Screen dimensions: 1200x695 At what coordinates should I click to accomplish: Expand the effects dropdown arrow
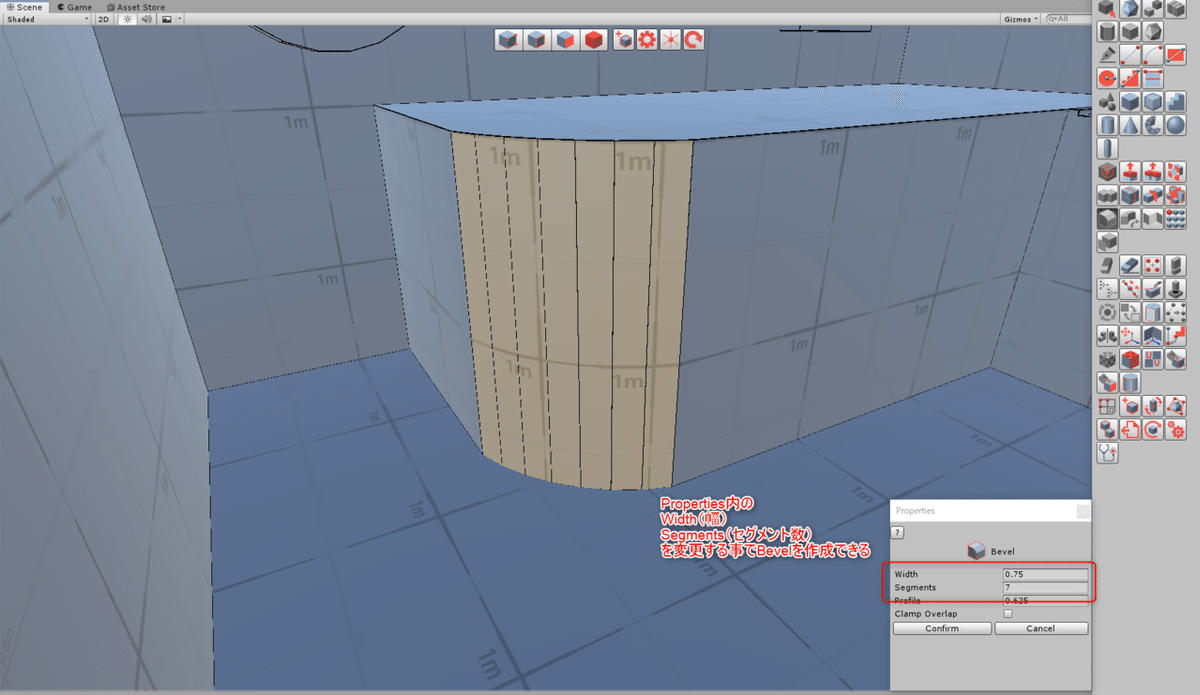(179, 19)
